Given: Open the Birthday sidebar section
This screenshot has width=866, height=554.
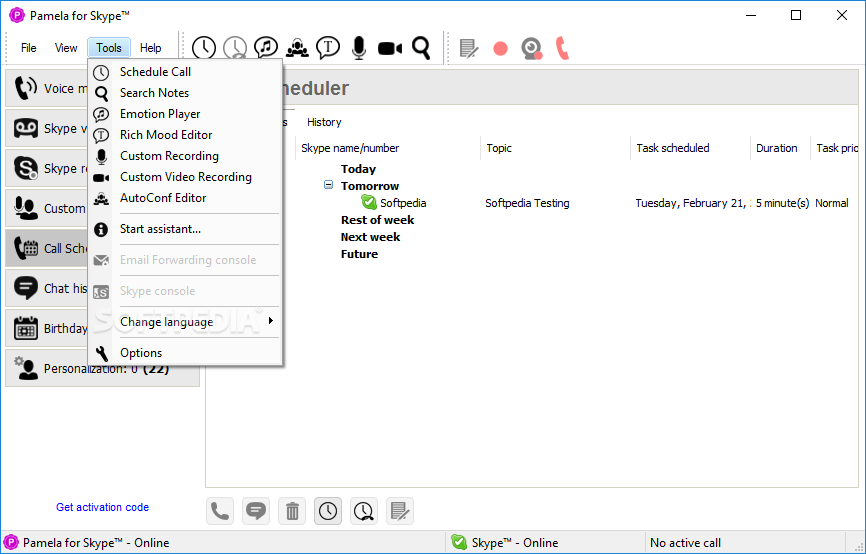Looking at the screenshot, I should tap(47, 329).
